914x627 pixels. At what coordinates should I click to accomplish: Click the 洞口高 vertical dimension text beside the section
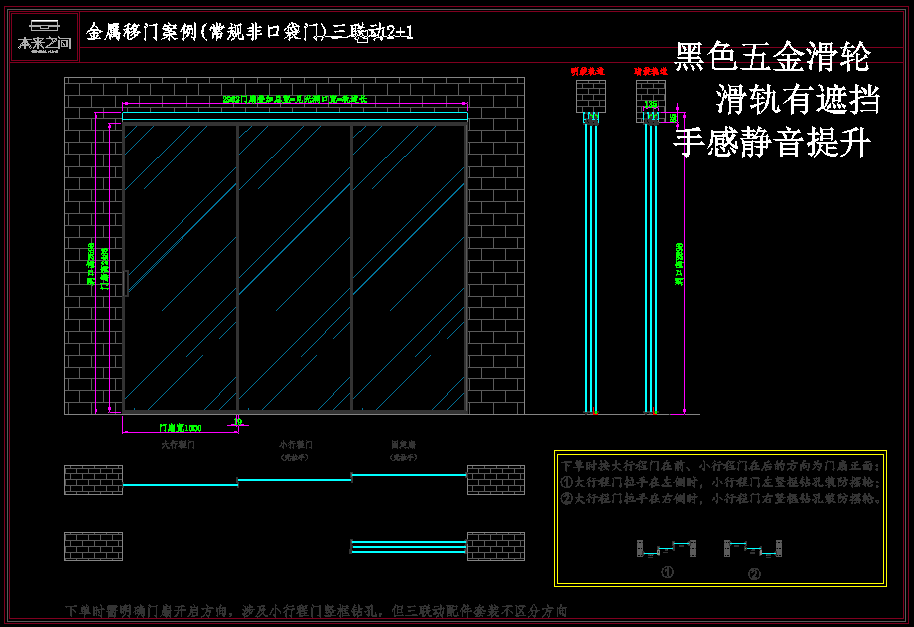coord(679,264)
